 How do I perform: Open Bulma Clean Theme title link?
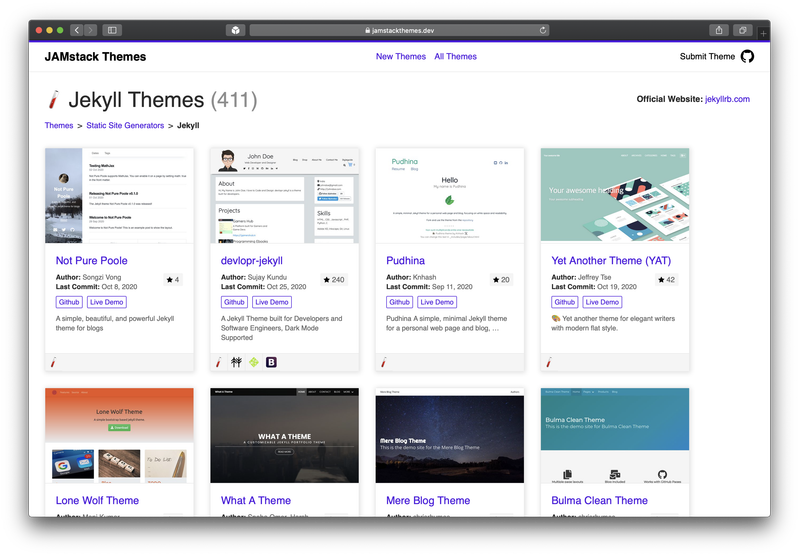click(x=599, y=500)
